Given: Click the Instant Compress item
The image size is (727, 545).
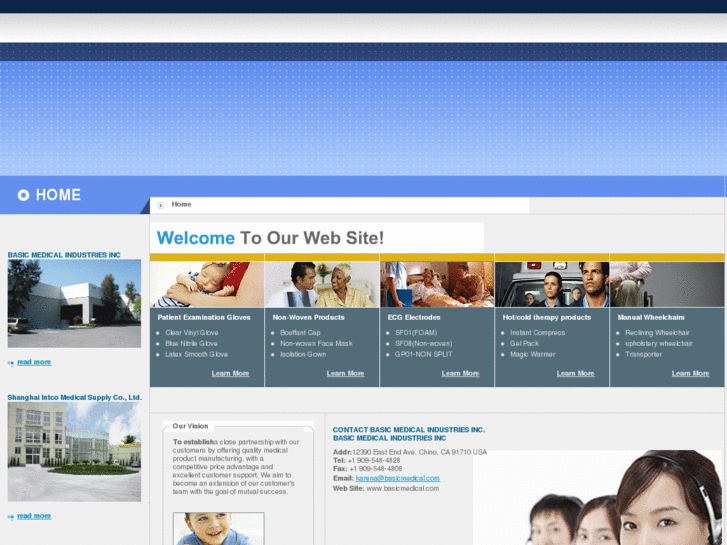Looking at the screenshot, I should pos(537,333).
